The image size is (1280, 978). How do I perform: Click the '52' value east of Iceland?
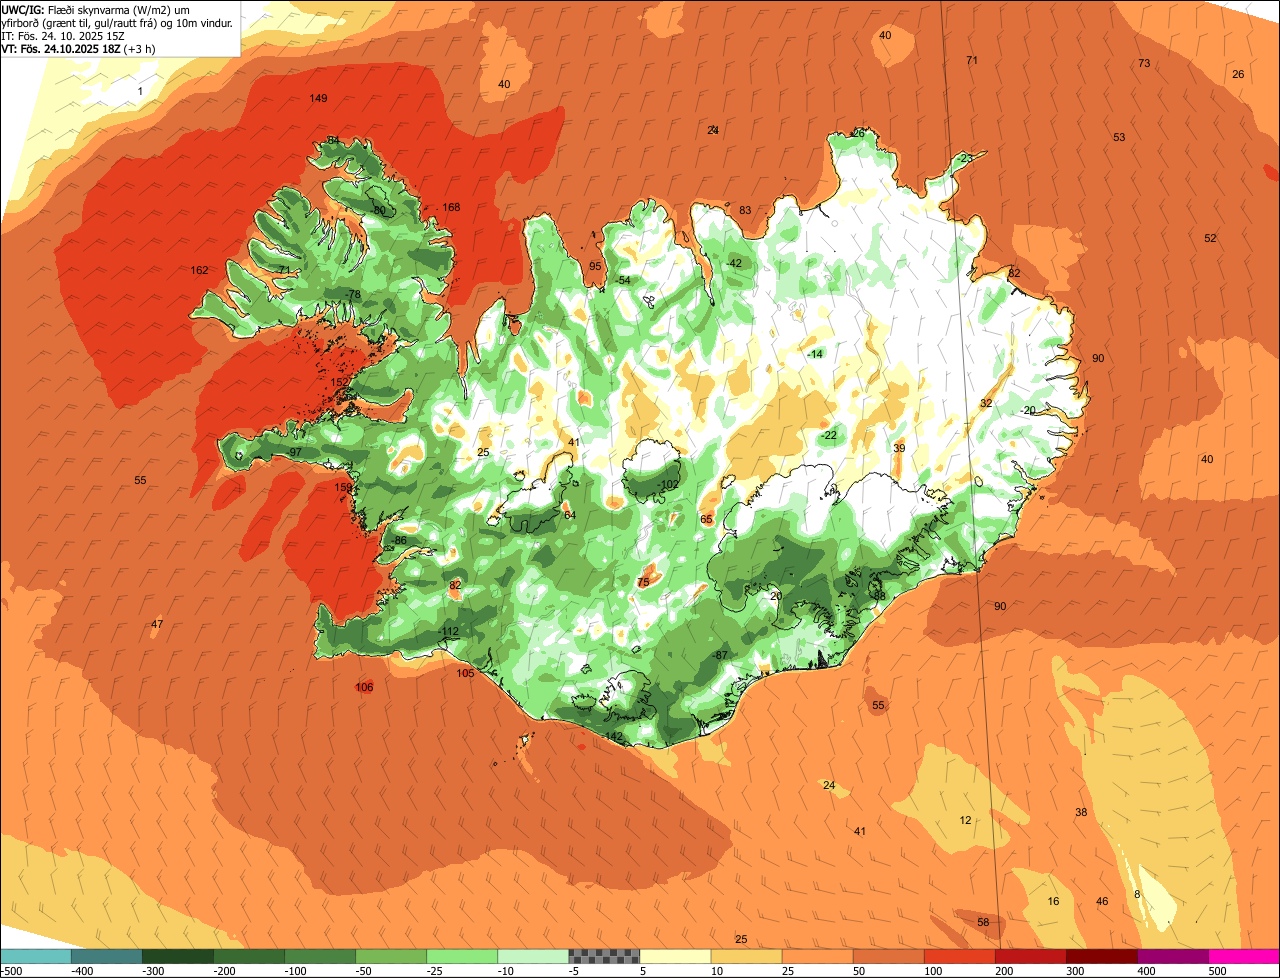pyautogui.click(x=1210, y=238)
